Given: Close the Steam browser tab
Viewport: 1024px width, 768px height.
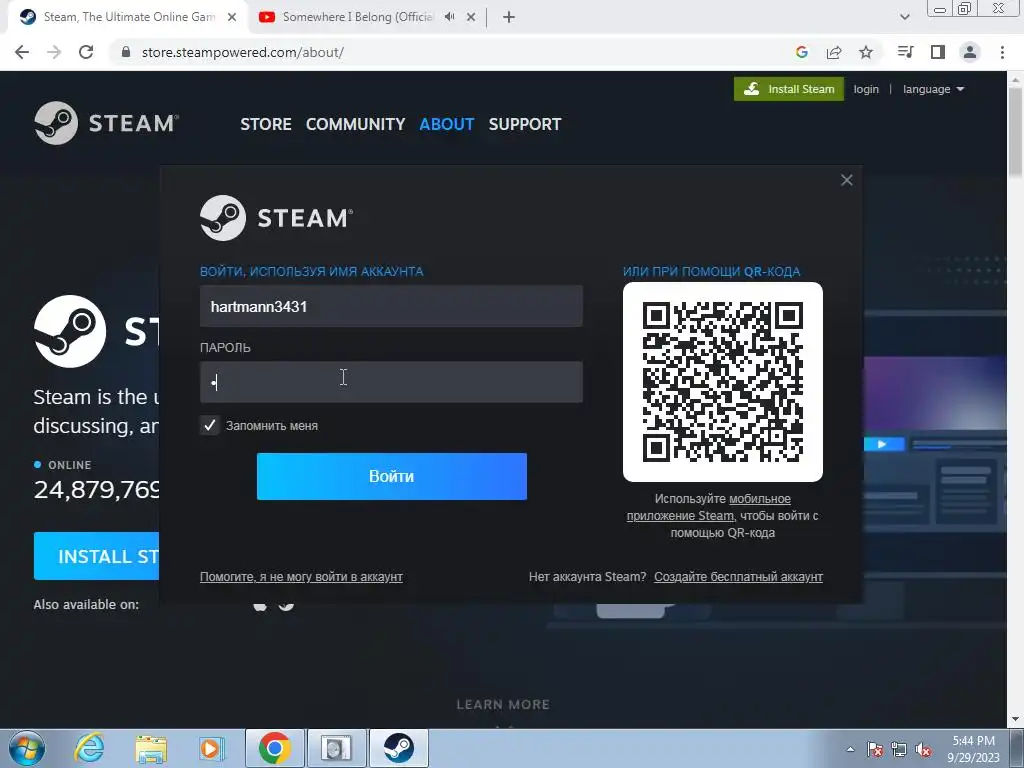Looking at the screenshot, I should click(232, 18).
